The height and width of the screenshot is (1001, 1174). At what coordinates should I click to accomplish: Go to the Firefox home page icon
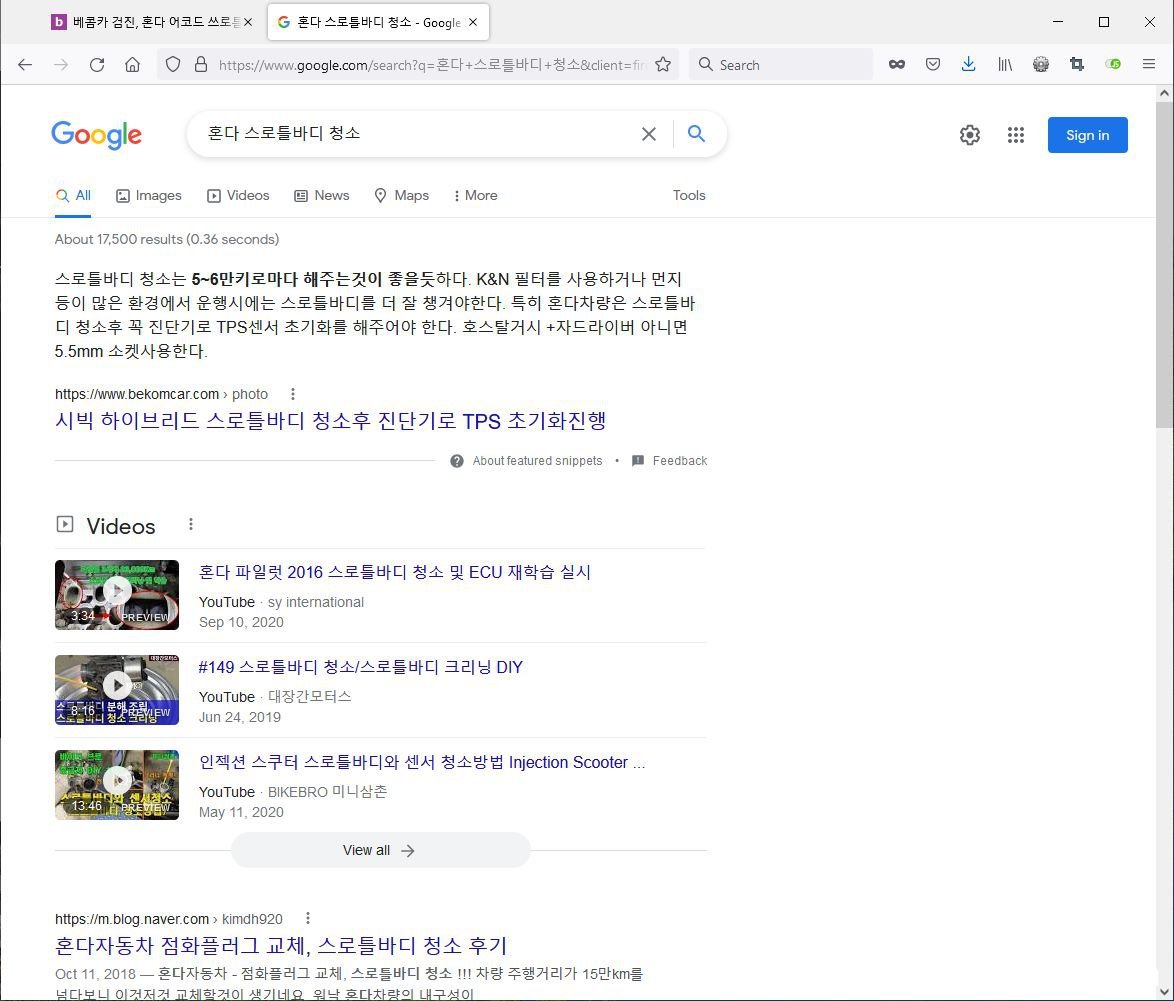[x=132, y=65]
